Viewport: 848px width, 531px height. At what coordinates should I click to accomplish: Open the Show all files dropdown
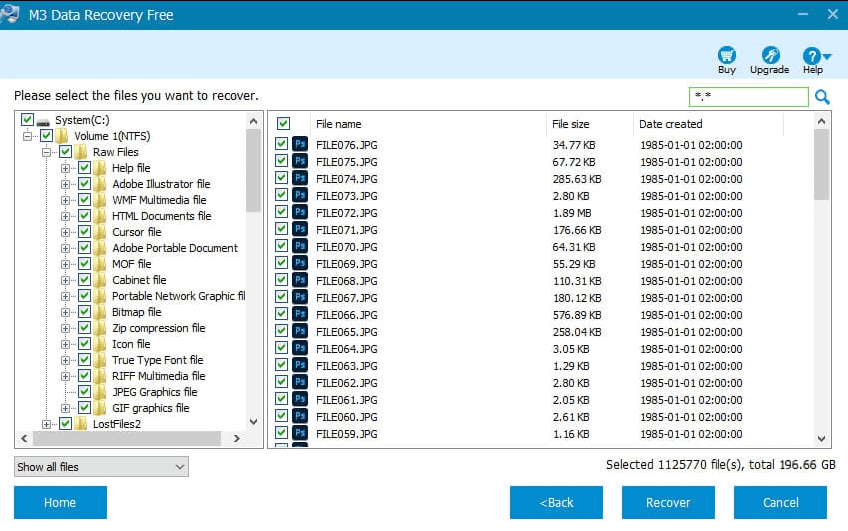(x=101, y=467)
